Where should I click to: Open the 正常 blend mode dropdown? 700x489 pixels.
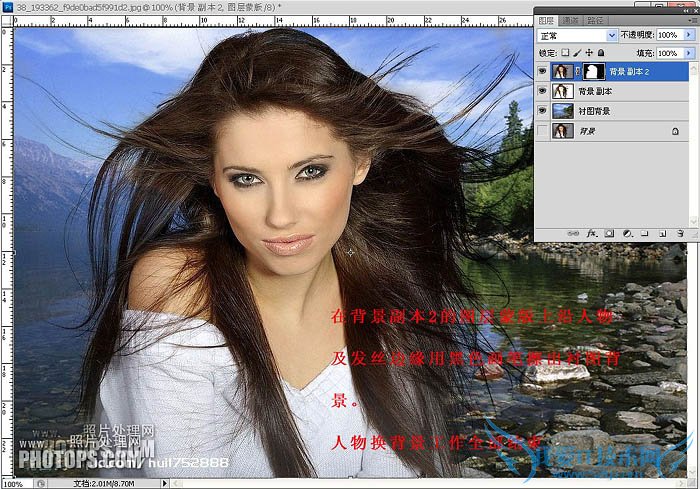[x=577, y=35]
